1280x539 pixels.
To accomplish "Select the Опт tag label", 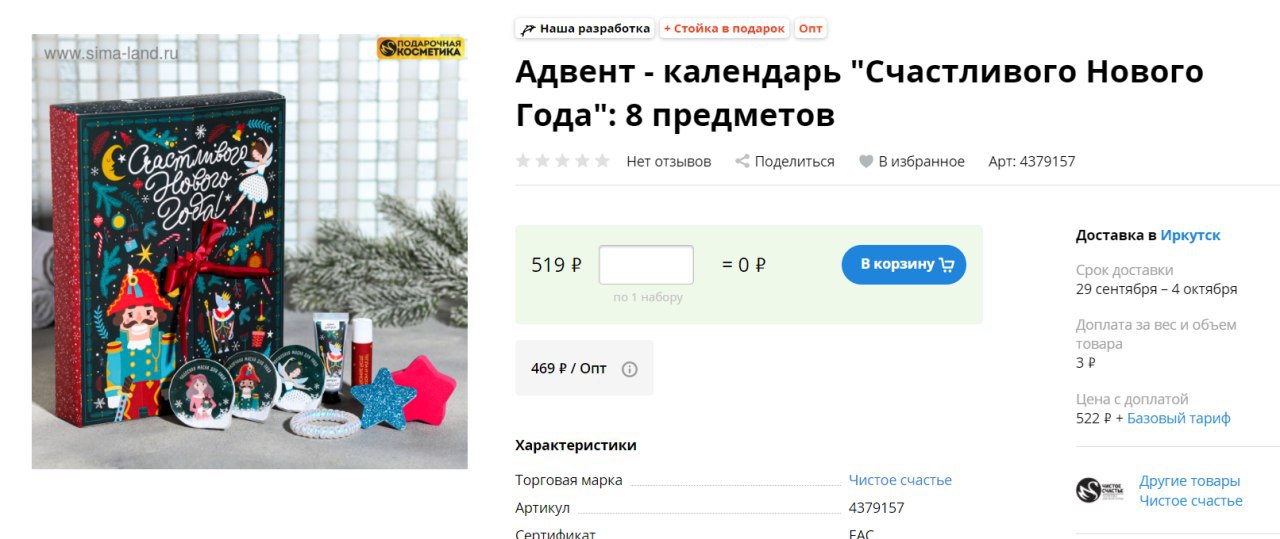I will coord(811,29).
